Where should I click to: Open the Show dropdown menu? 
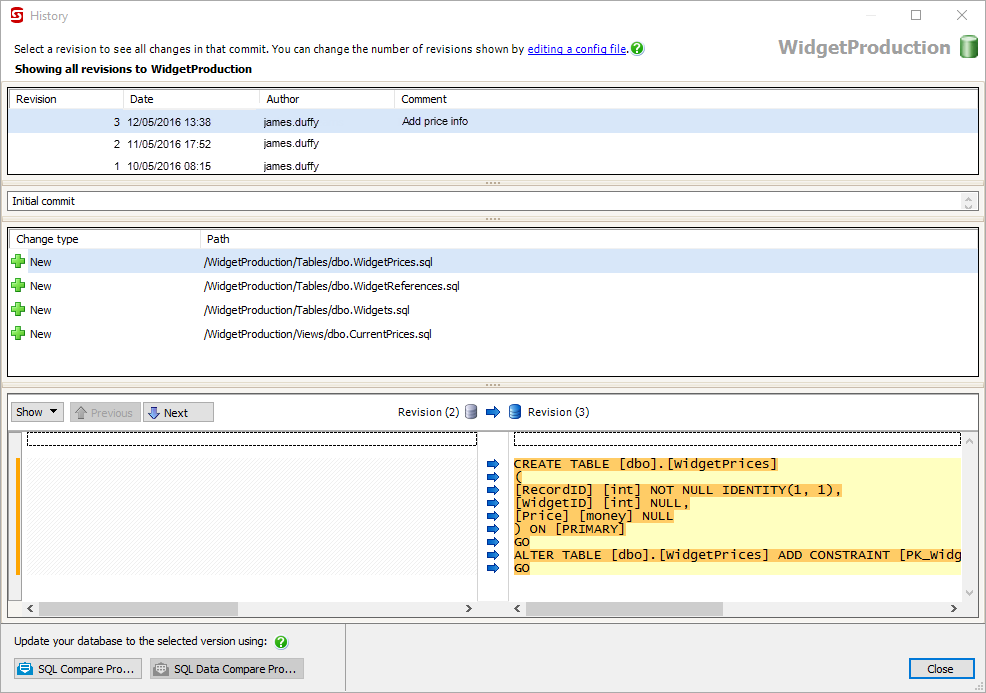coord(37,412)
